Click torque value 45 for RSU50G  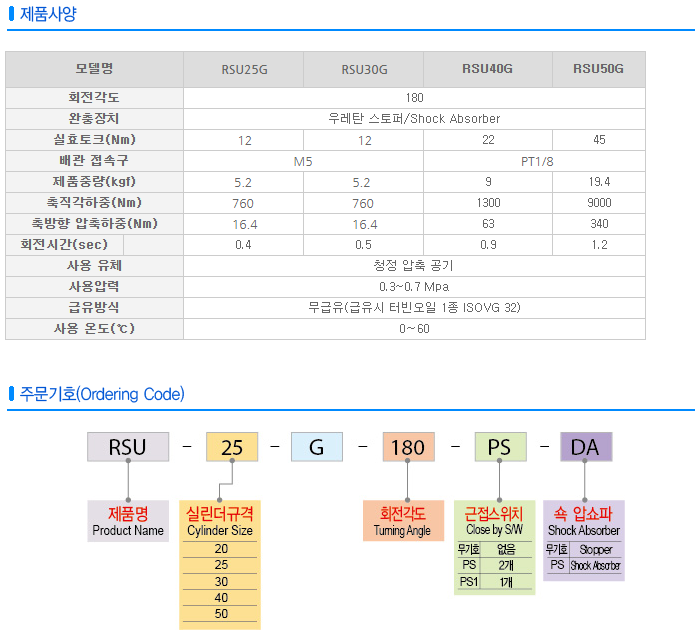pos(599,140)
